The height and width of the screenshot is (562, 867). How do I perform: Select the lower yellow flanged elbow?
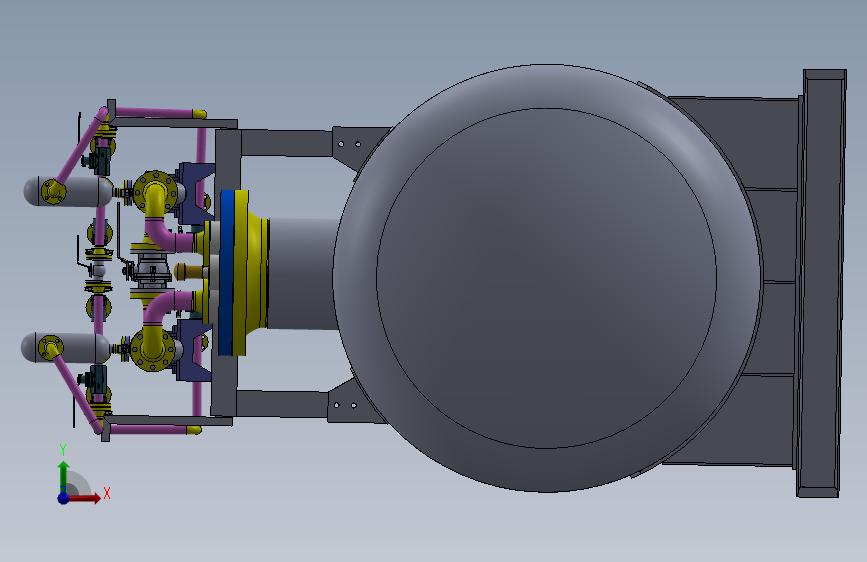[153, 348]
